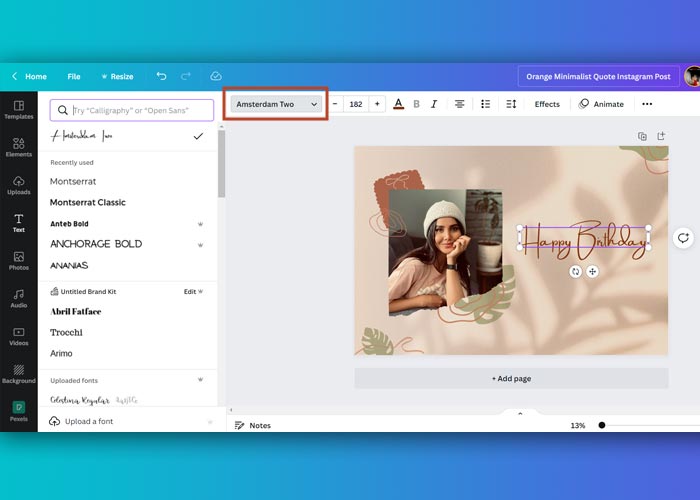Viewport: 700px width, 500px height.
Task: Choose the Montserrat Classic font
Action: click(x=88, y=202)
